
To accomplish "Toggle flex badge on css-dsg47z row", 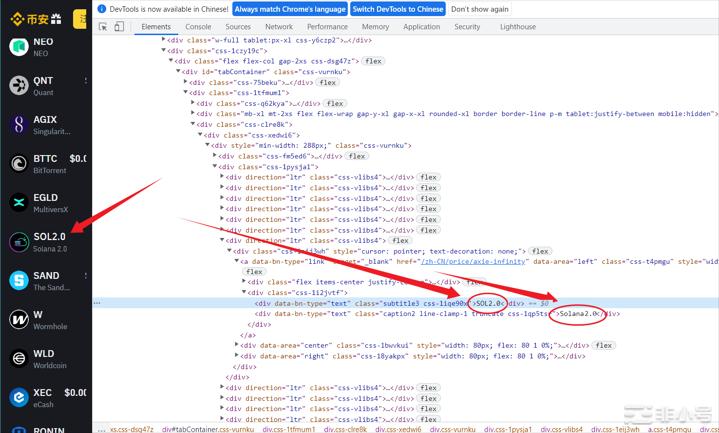I will point(373,61).
